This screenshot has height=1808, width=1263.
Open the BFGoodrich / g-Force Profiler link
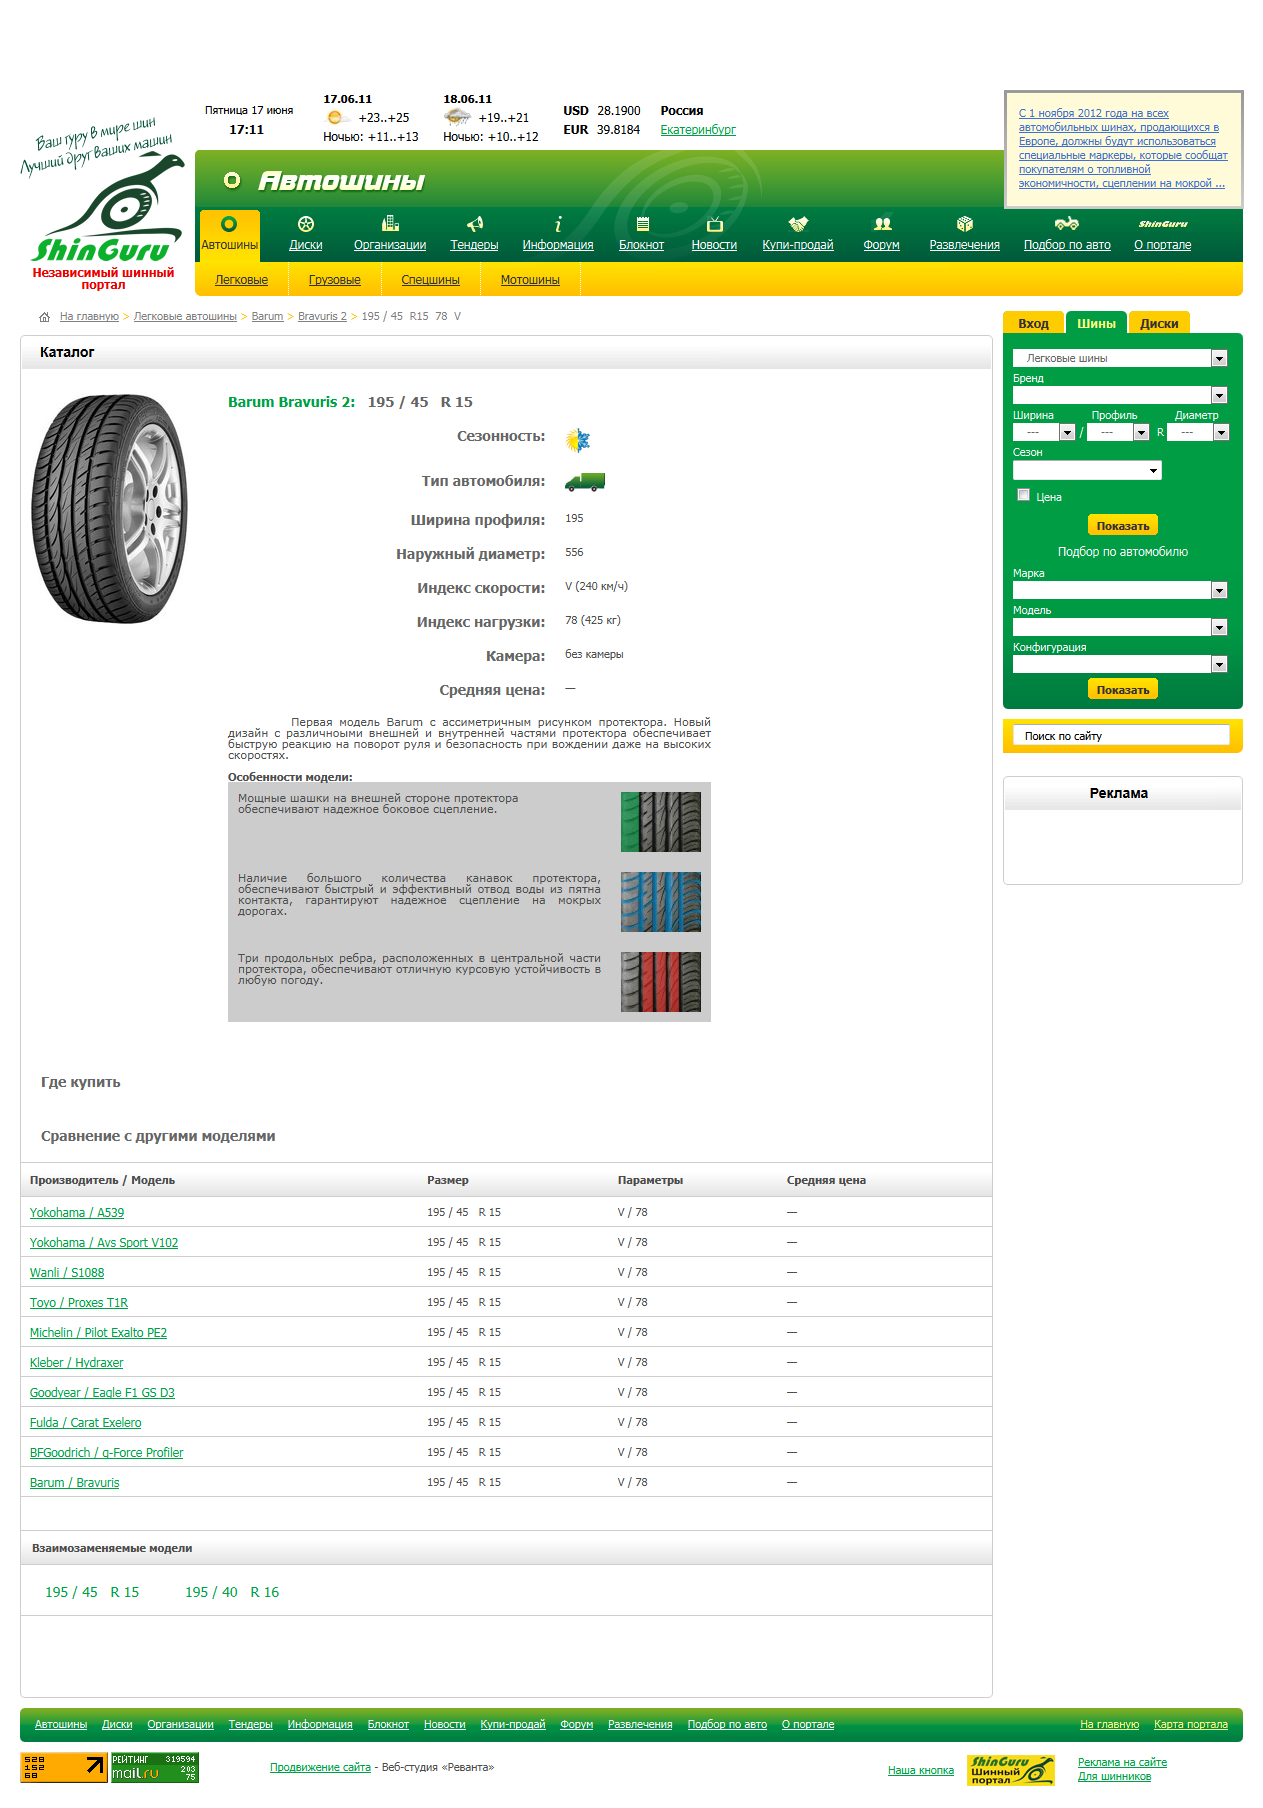click(x=107, y=1453)
